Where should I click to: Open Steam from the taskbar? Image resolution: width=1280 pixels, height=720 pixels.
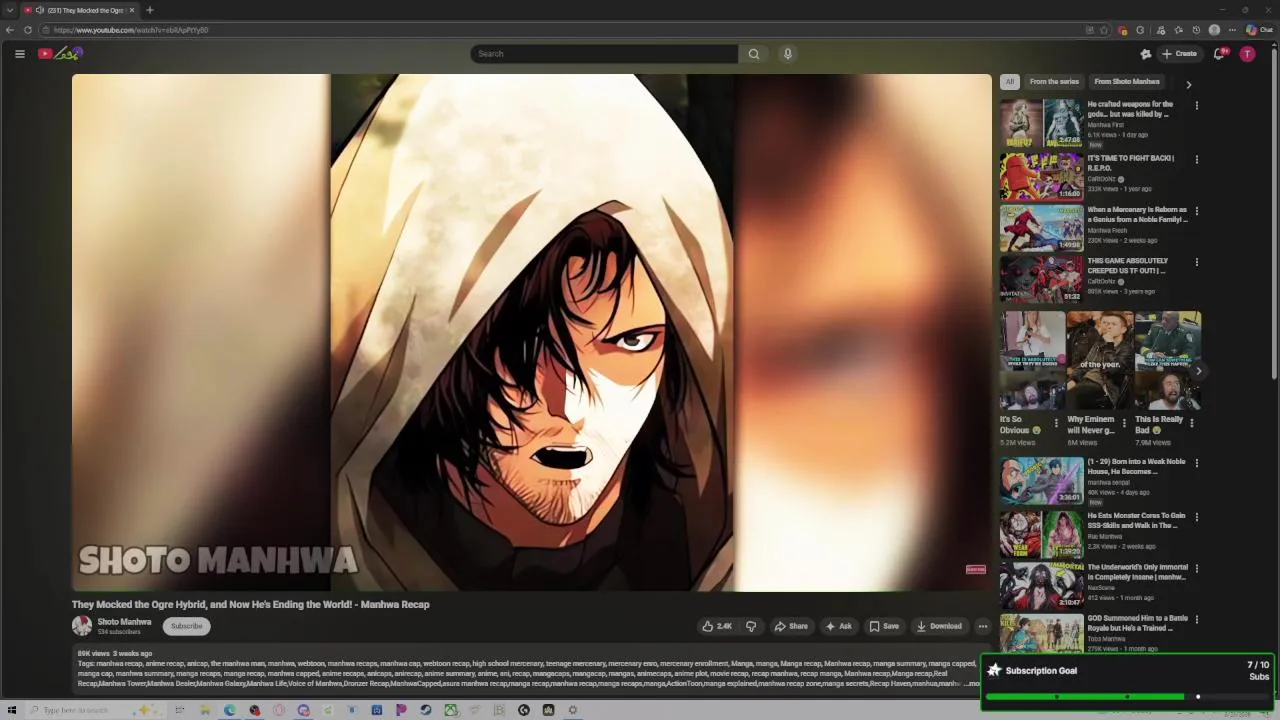point(426,710)
